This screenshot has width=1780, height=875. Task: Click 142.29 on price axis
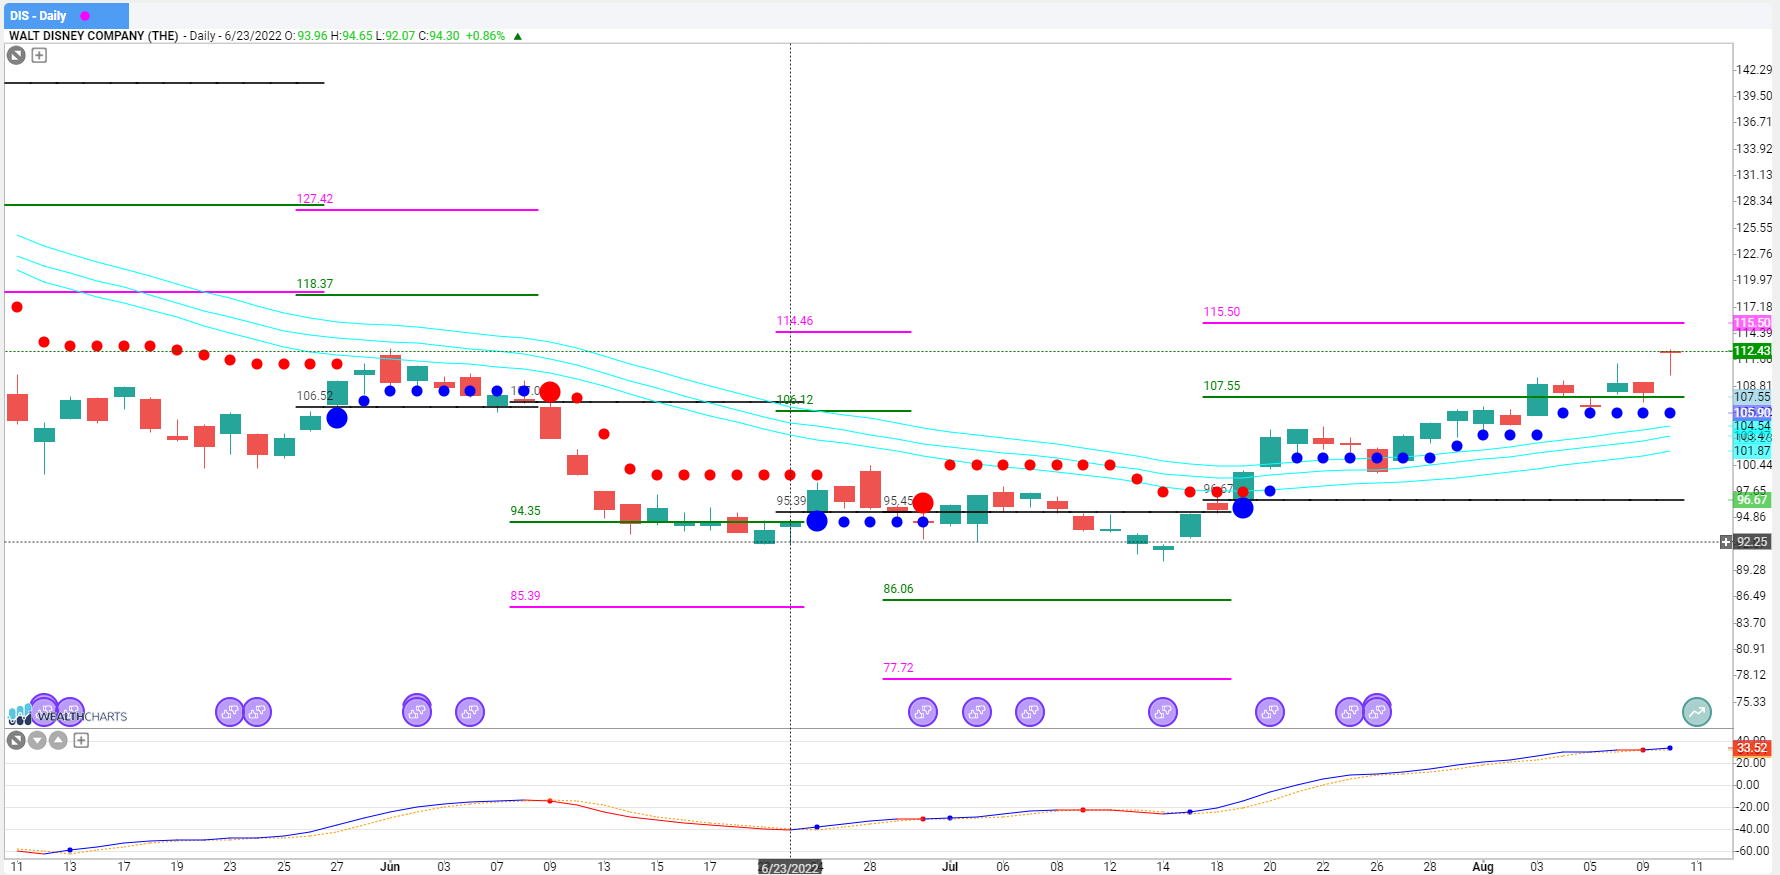1754,70
